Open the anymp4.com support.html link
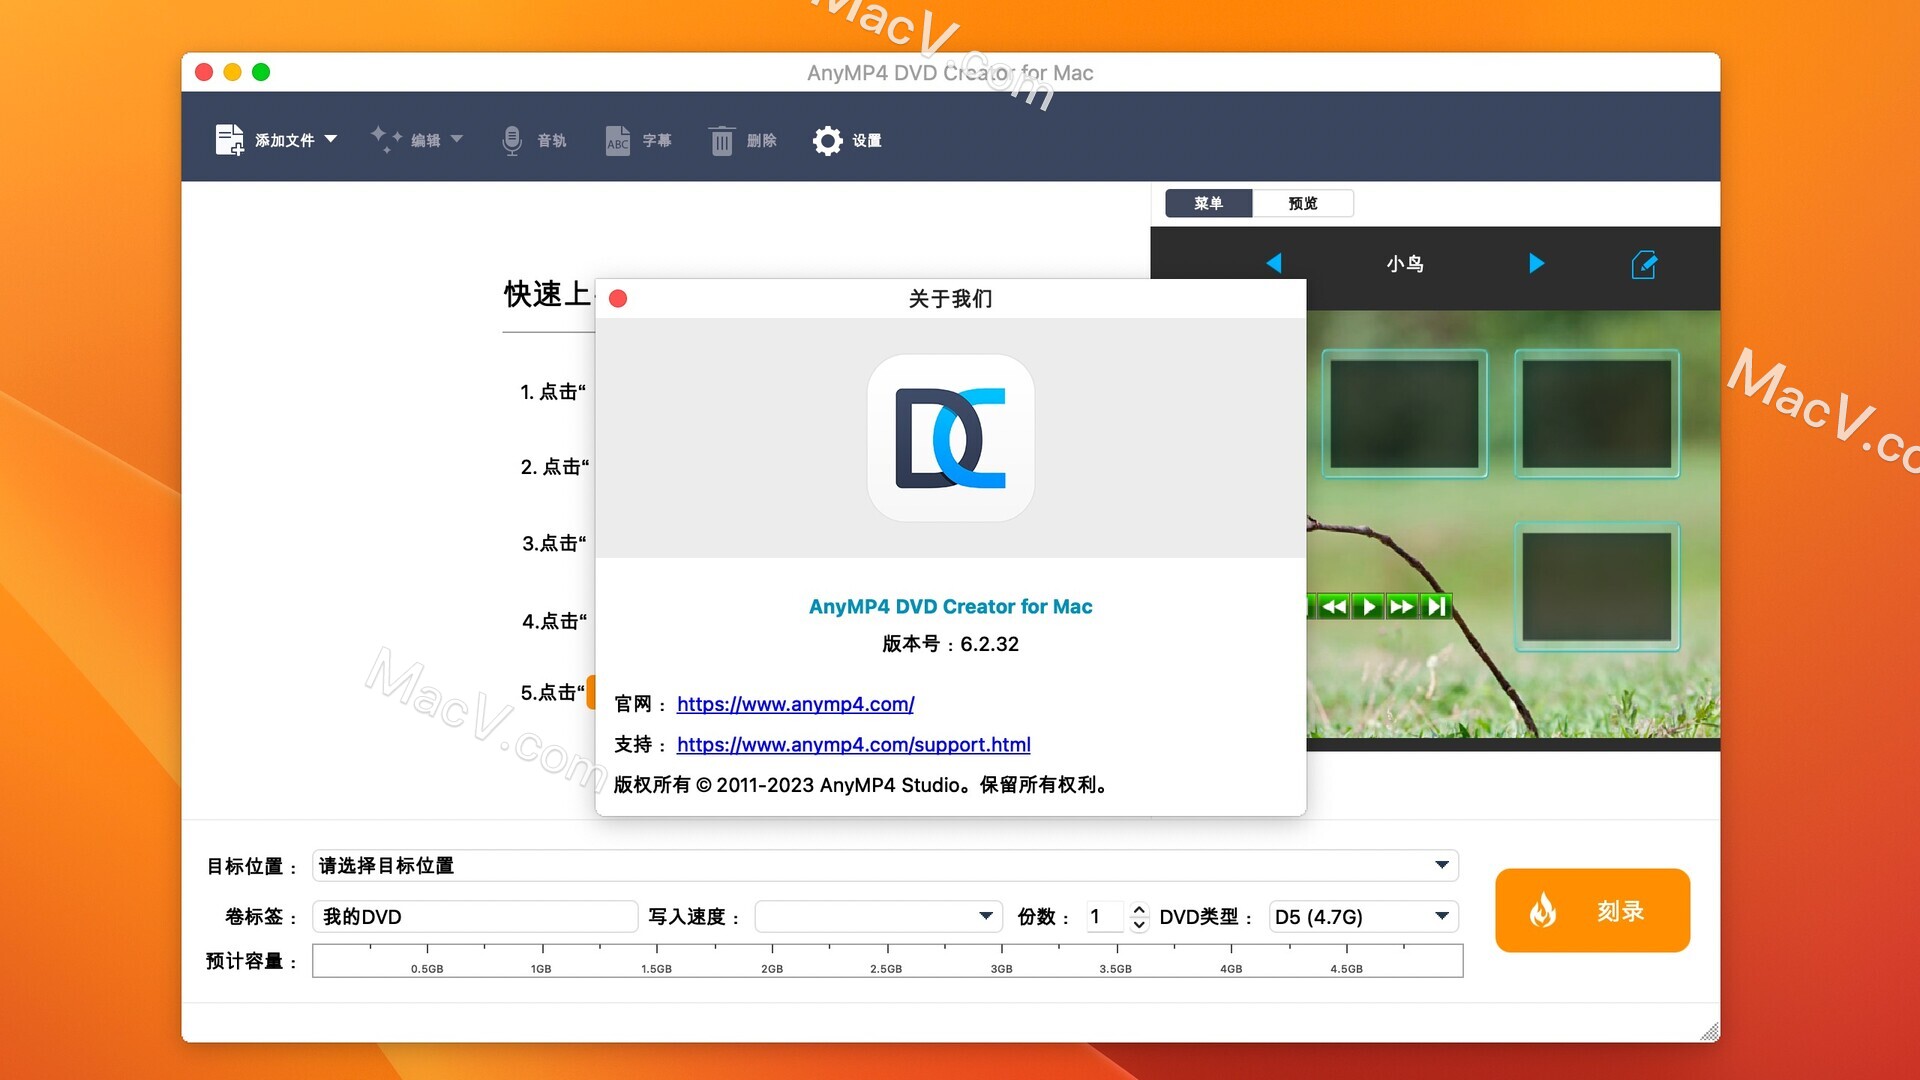Screen dimensions: 1920x1080 pos(853,745)
